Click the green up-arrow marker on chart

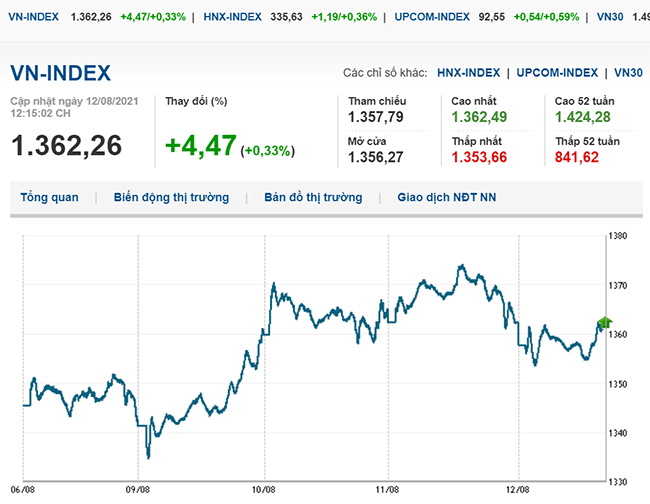603,321
